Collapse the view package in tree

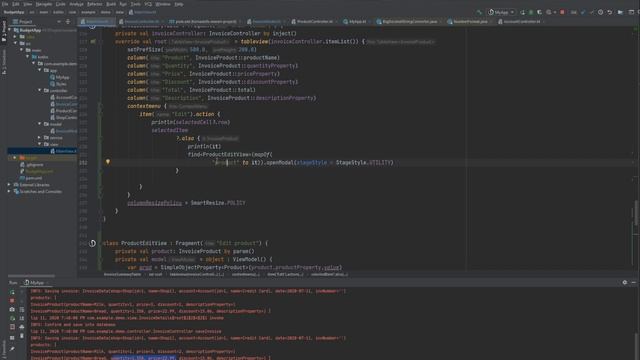pos(40,144)
